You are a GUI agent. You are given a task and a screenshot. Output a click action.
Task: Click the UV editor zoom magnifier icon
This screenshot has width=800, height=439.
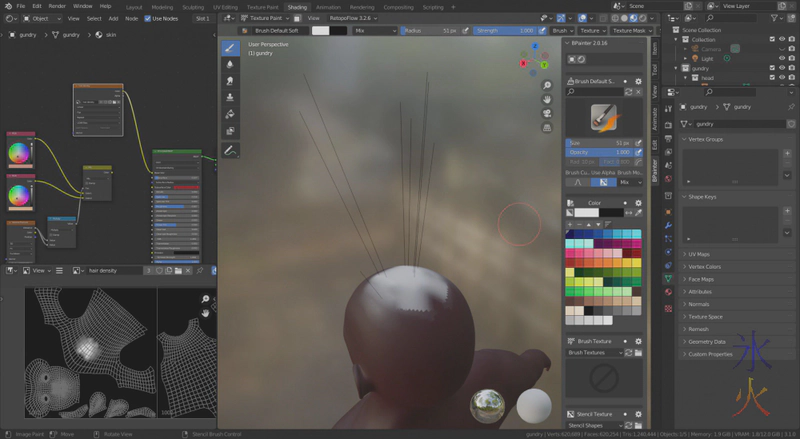pyautogui.click(x=205, y=299)
